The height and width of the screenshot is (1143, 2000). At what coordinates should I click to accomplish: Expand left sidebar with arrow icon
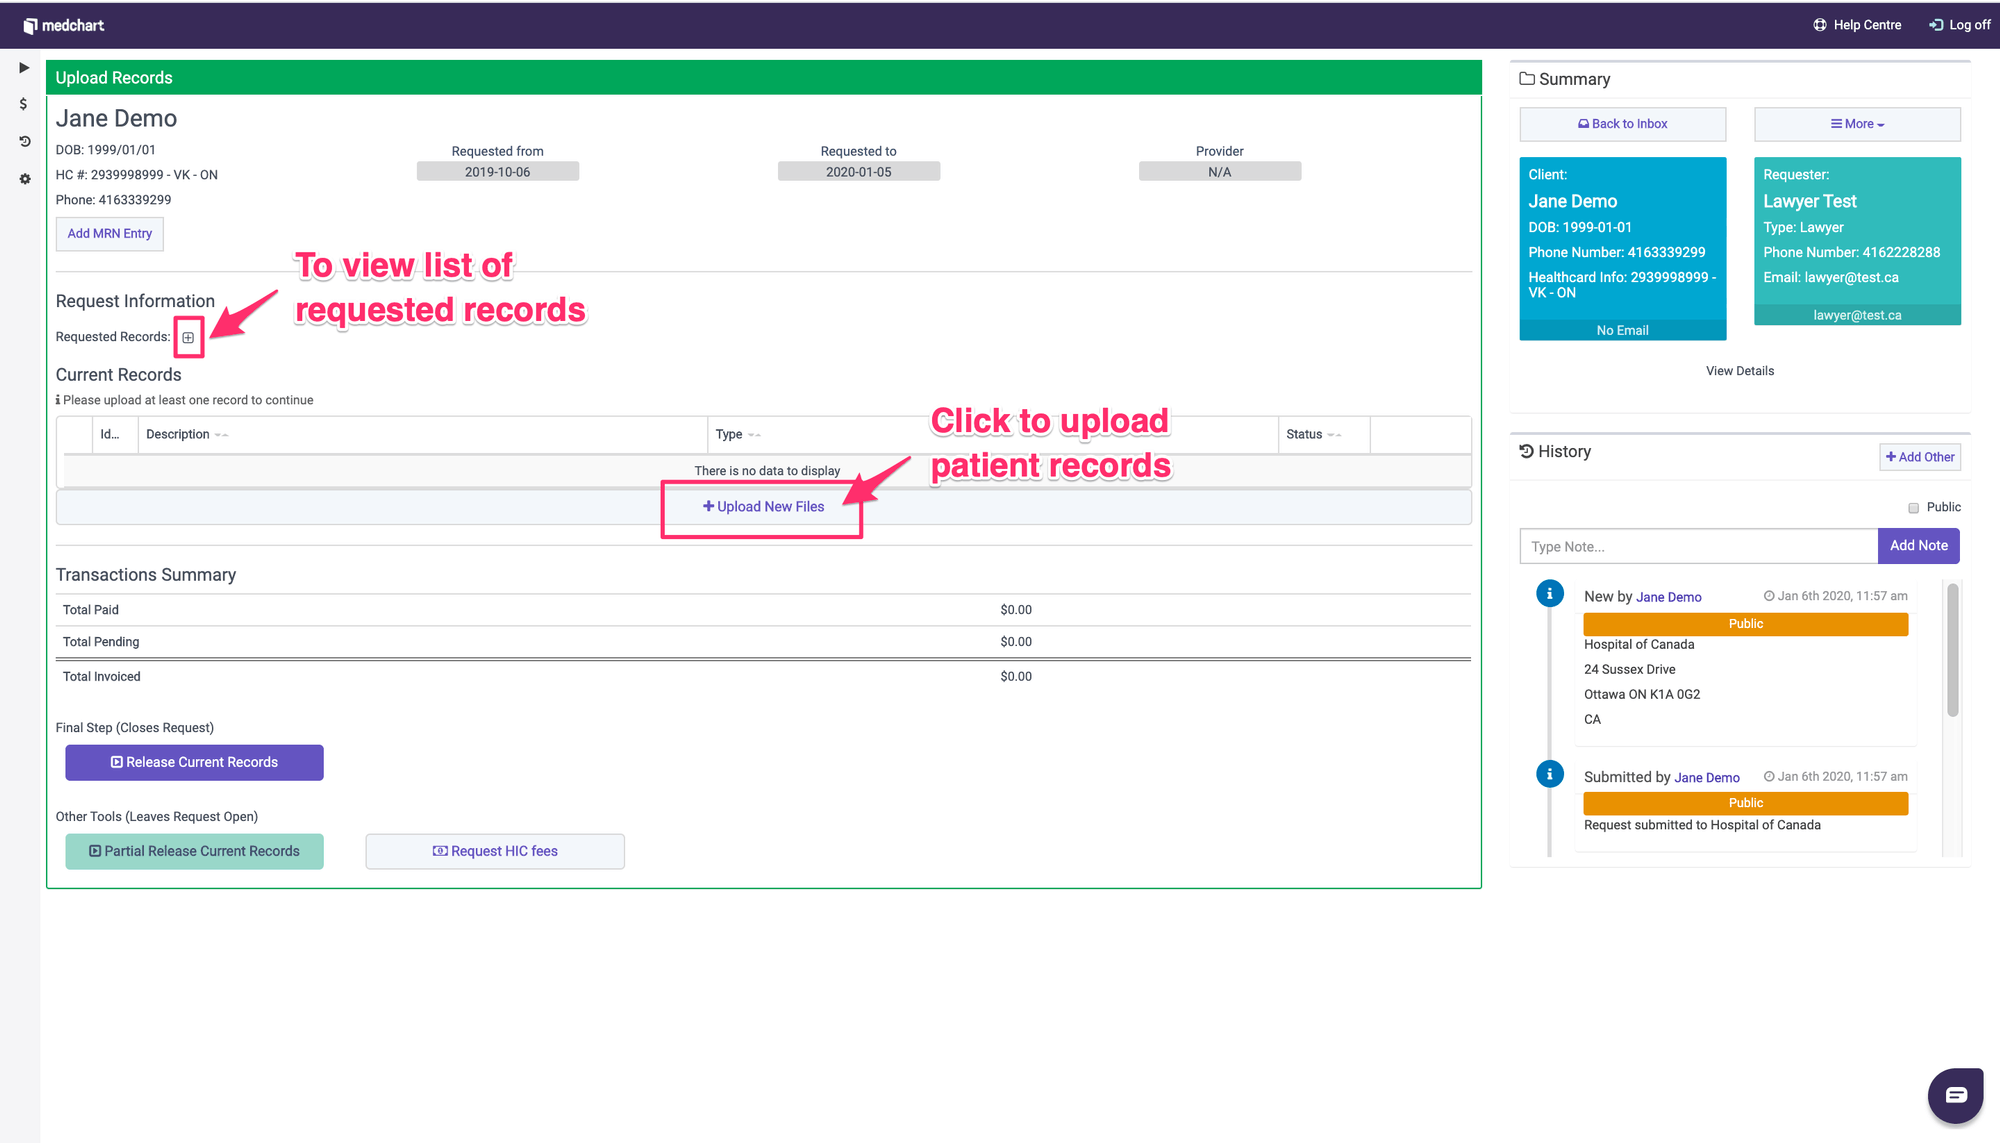24,68
